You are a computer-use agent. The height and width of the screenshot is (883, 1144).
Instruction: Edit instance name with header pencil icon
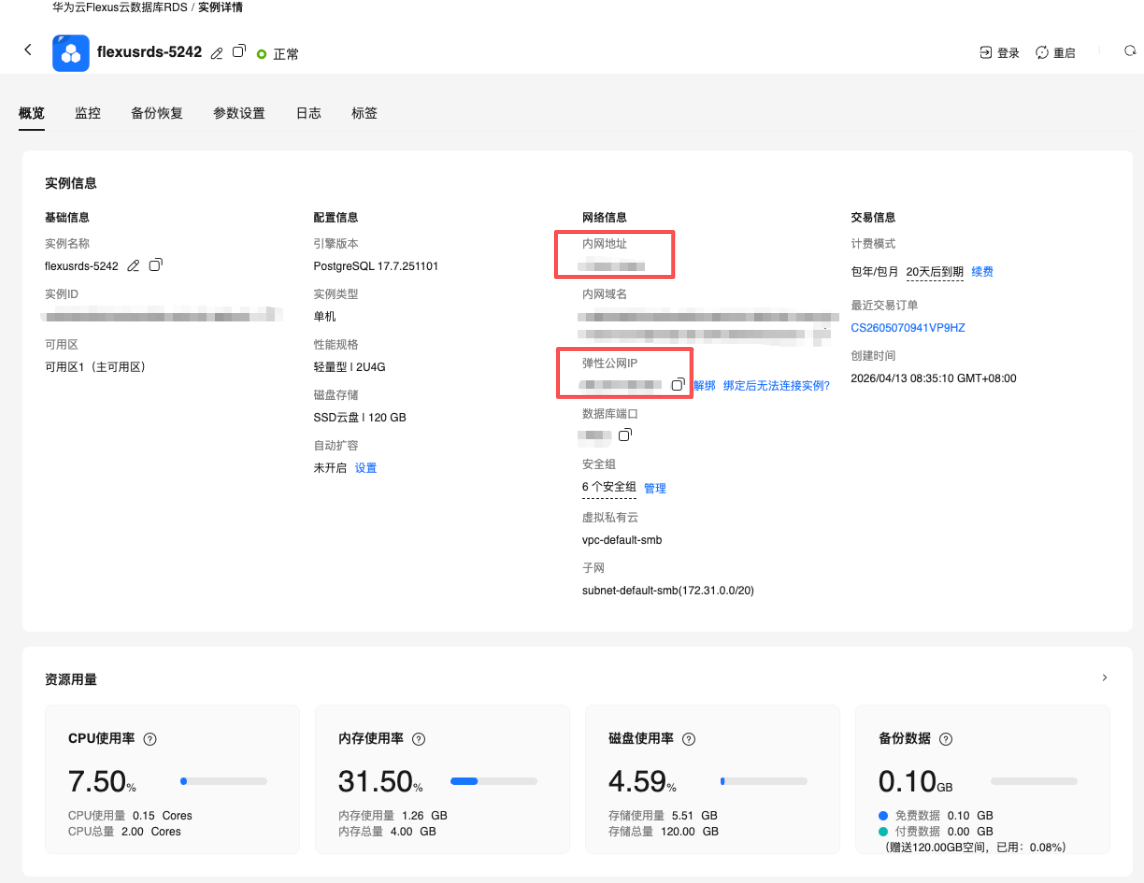click(217, 53)
